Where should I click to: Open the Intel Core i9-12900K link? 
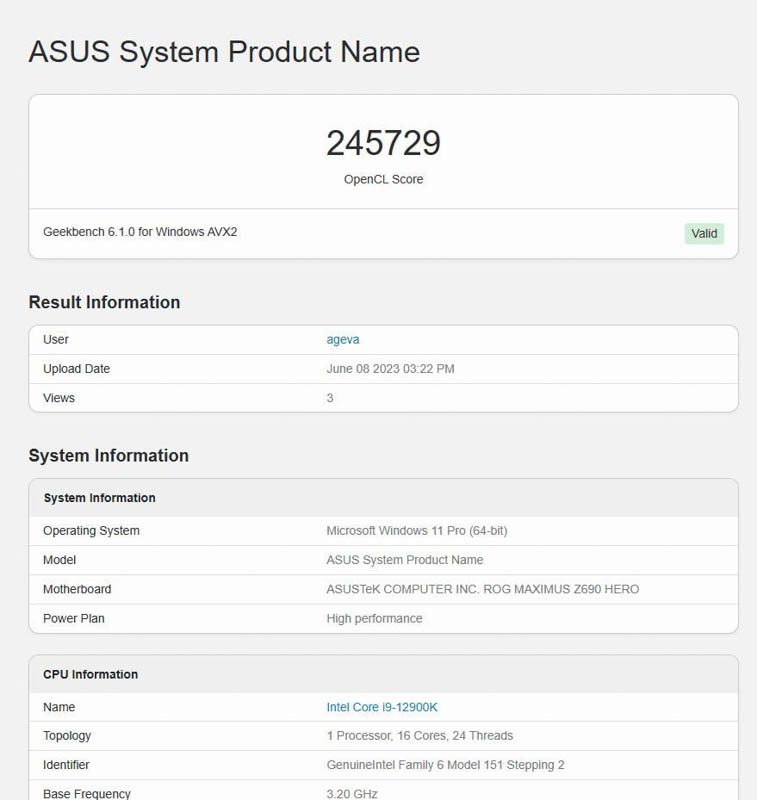pos(382,707)
